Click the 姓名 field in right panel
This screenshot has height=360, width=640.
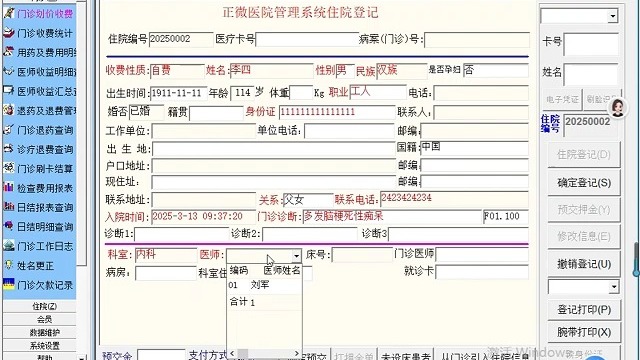591,75
